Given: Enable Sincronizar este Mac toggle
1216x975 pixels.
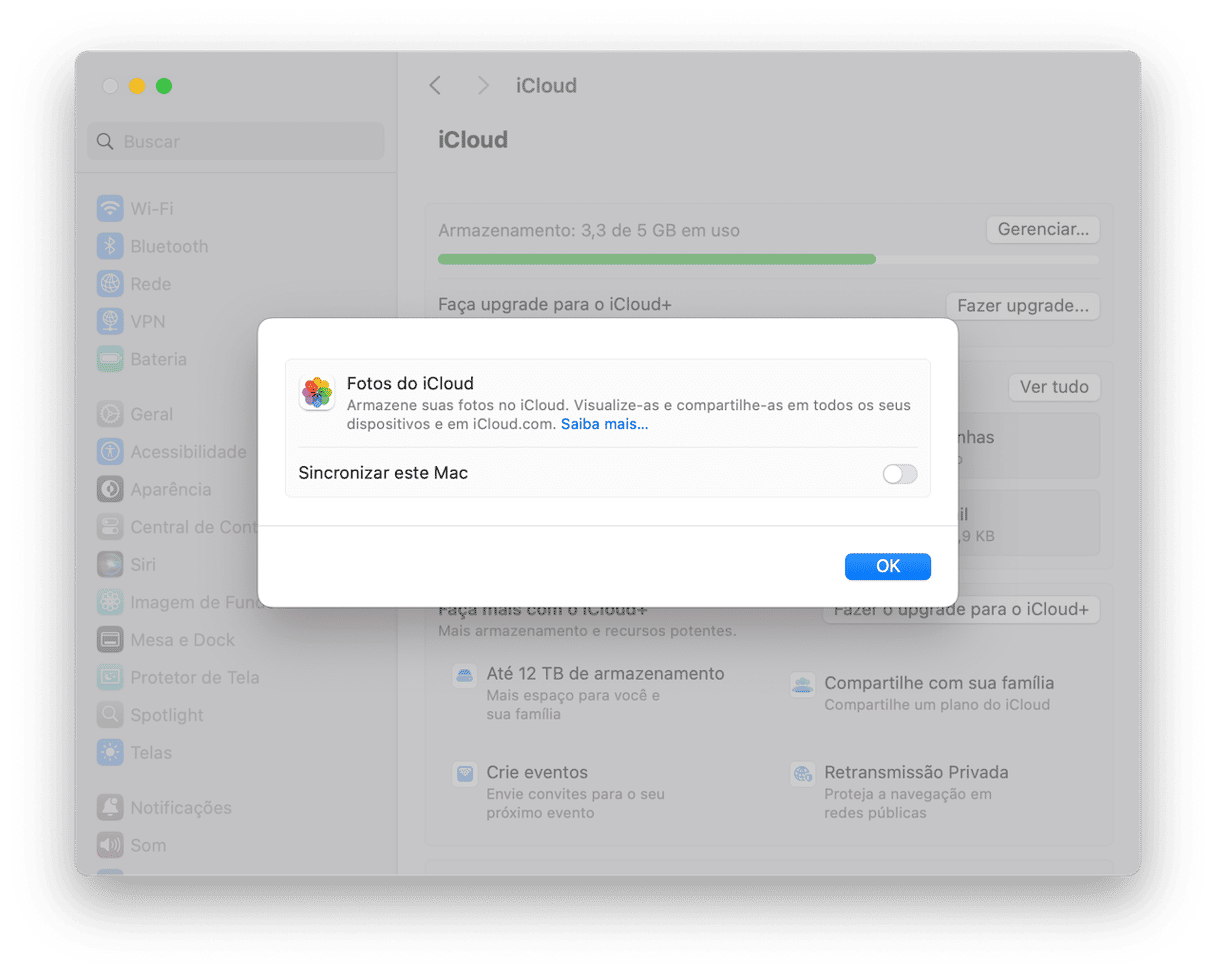Looking at the screenshot, I should coord(899,474).
